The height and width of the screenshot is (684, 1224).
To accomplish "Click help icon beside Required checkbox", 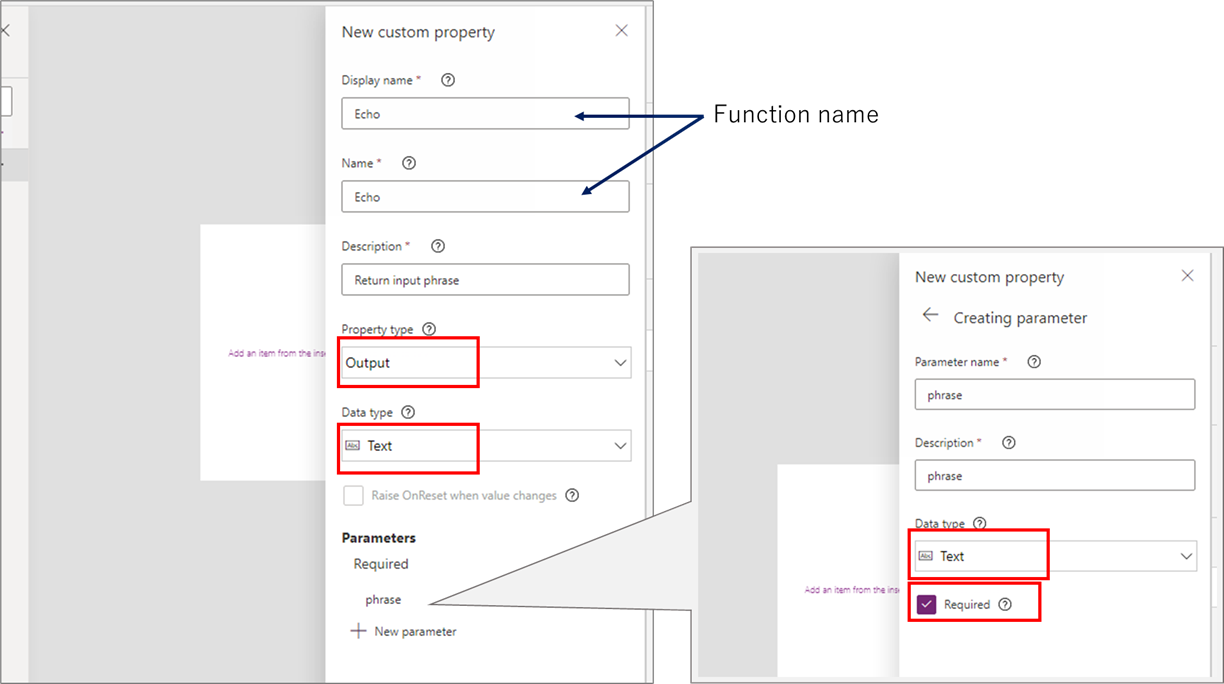I will [x=1005, y=604].
